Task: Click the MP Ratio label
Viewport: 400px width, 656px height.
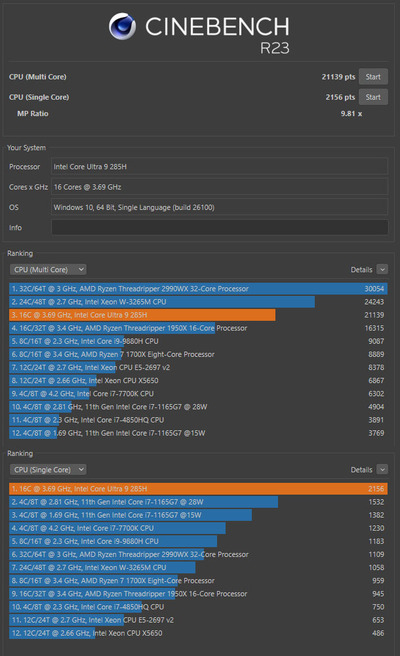Action: (x=33, y=113)
